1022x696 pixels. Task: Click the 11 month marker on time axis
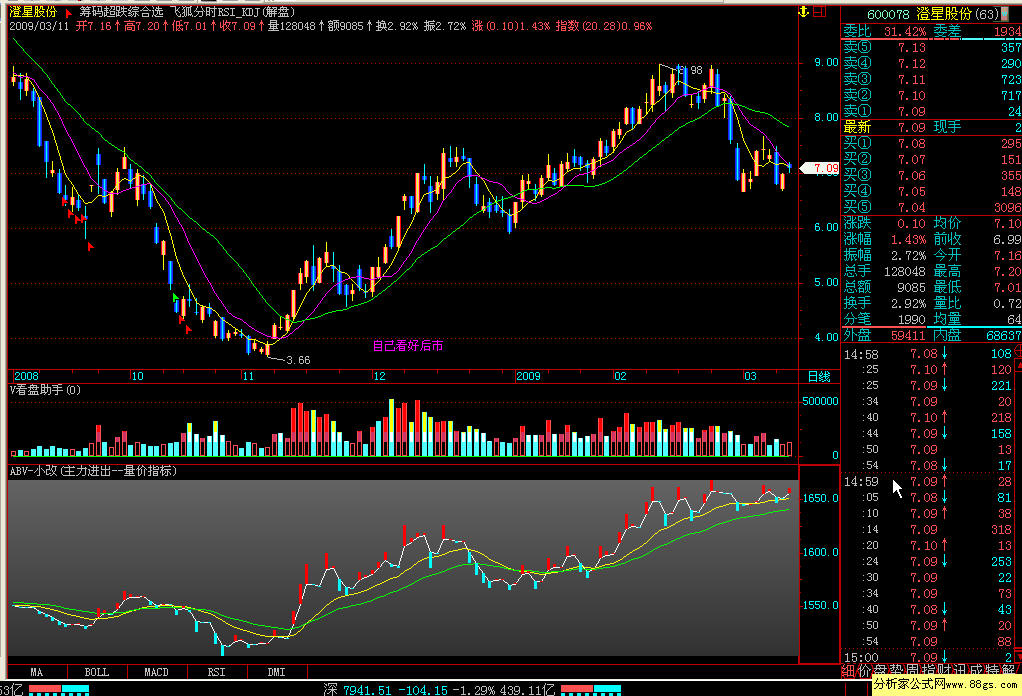pos(248,376)
